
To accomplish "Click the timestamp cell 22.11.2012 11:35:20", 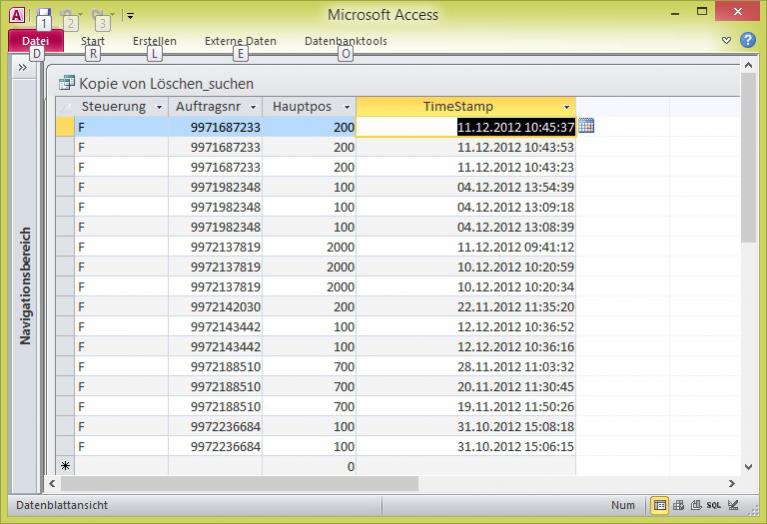I will tap(466, 307).
